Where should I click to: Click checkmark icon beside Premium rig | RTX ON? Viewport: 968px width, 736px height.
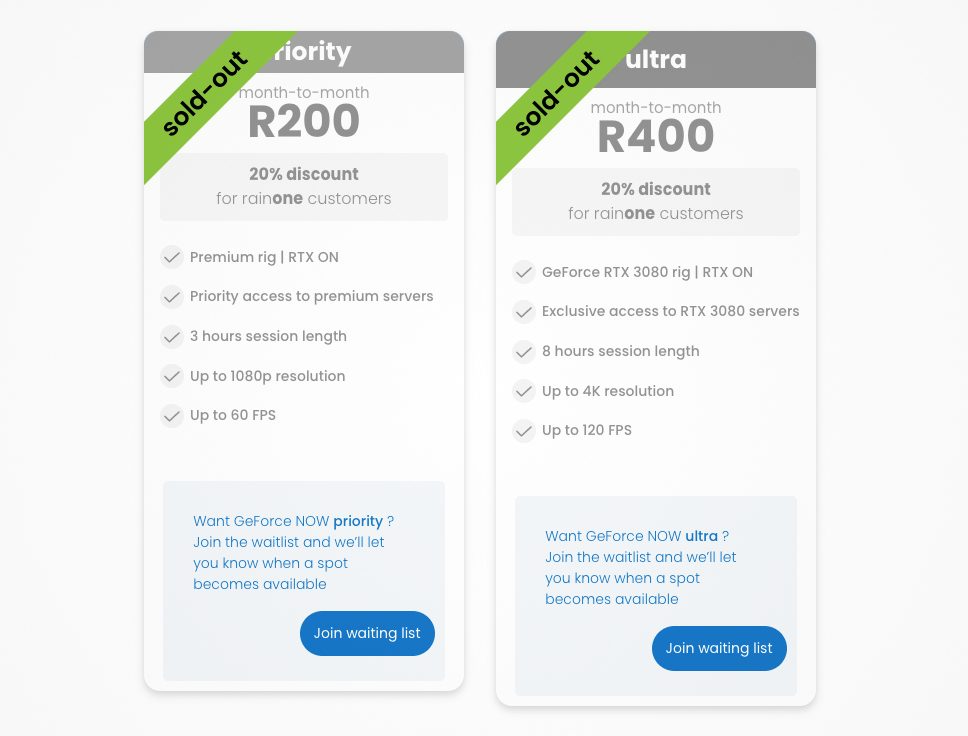(x=172, y=257)
